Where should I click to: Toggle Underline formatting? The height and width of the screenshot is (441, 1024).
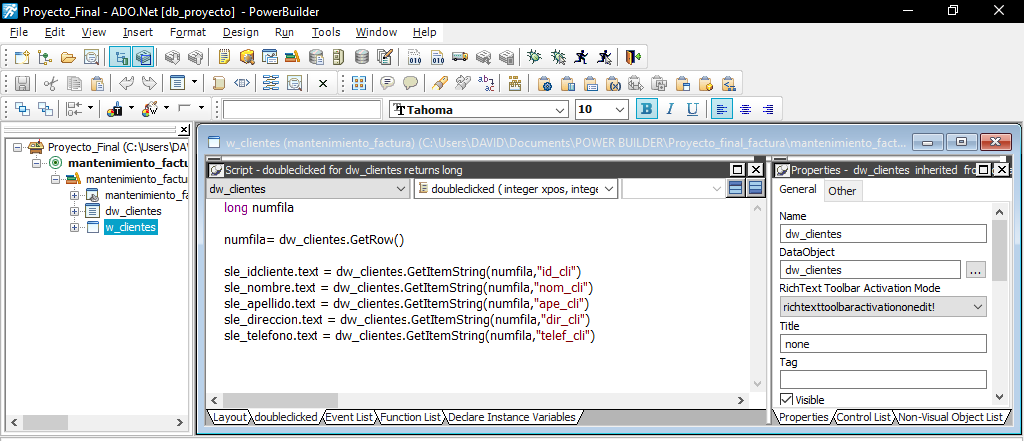692,109
